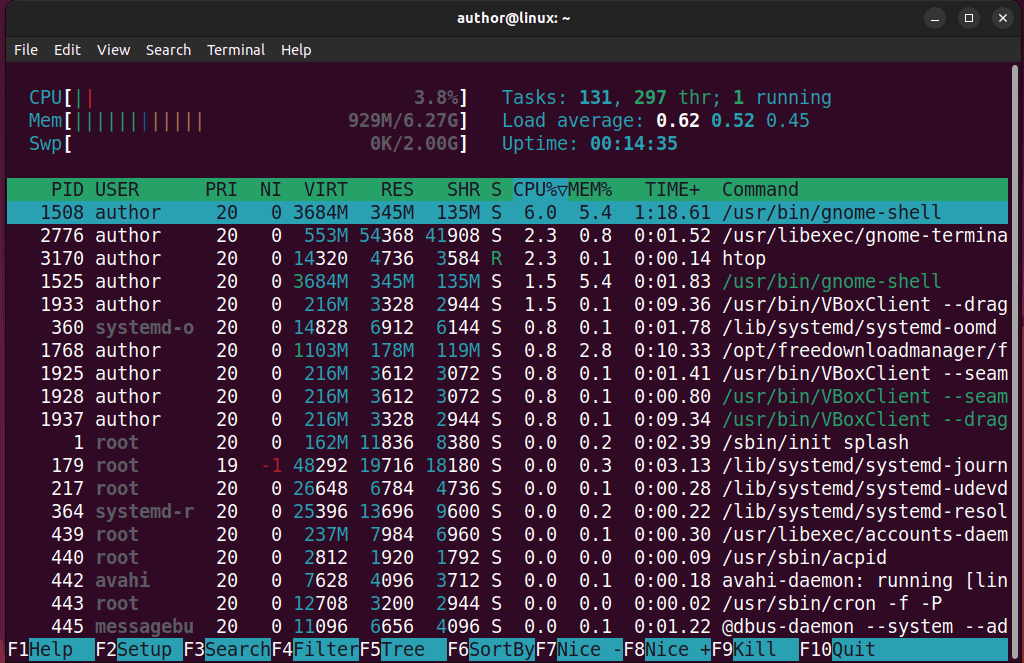
Task: Open the F6 SortBy selector
Action: click(x=491, y=649)
